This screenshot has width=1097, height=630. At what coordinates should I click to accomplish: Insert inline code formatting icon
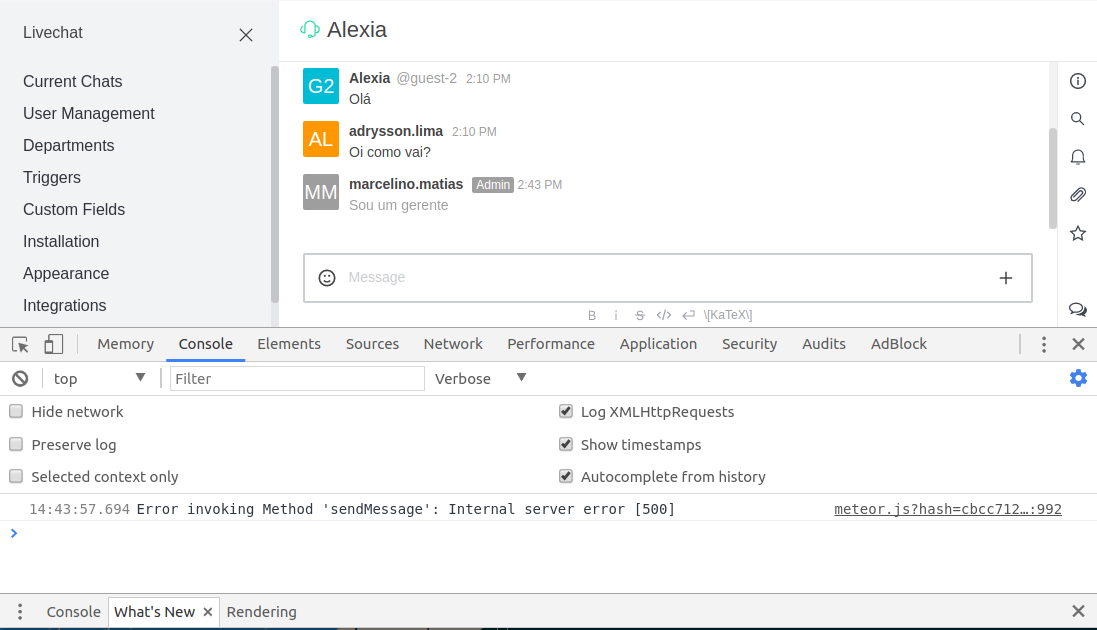coord(664,315)
